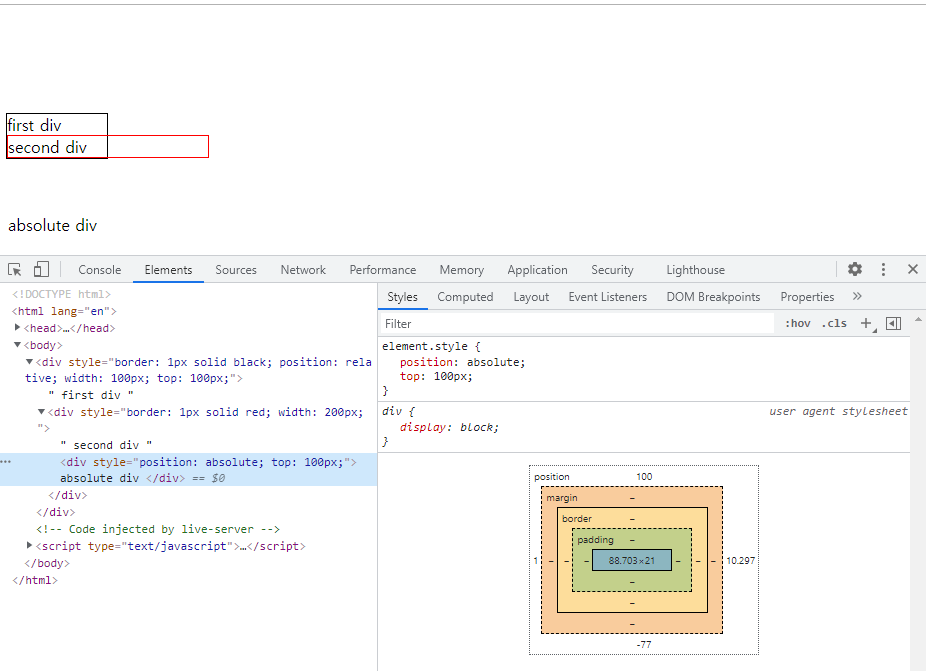Open ellipsis actions beside selected DOM node
This screenshot has width=926, height=671.
click(6, 462)
